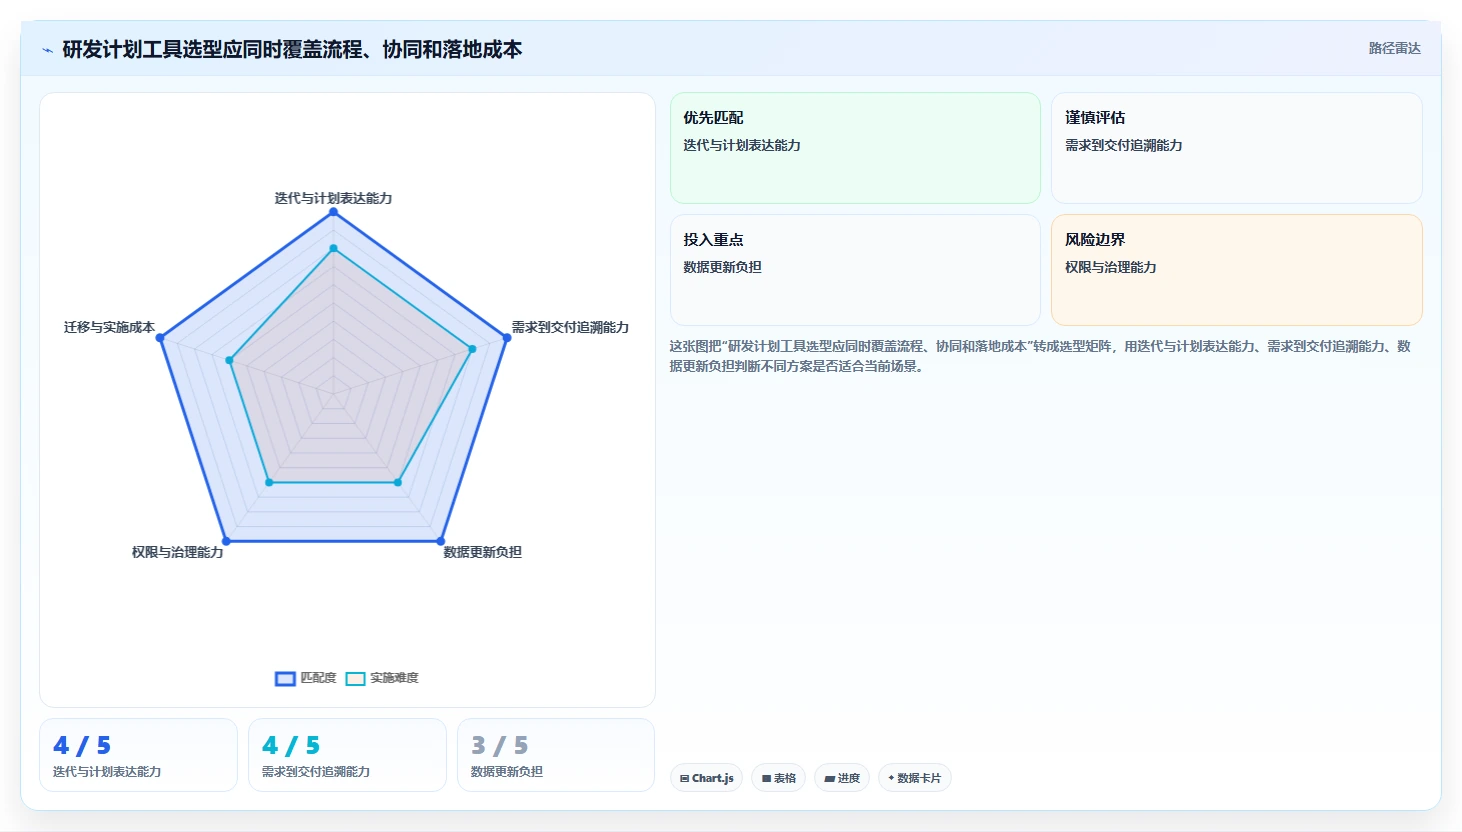Click the 匹配度 point on 权限与治理能力 axis
This screenshot has width=1462, height=832.
coord(226,541)
